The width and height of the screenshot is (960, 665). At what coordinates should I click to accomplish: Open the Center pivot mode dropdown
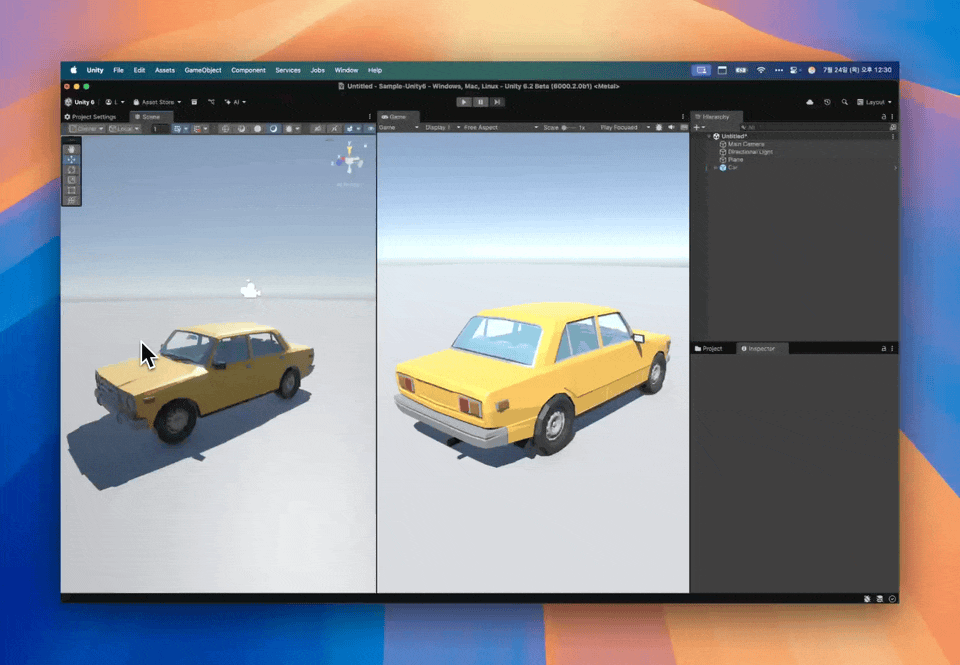pos(86,129)
